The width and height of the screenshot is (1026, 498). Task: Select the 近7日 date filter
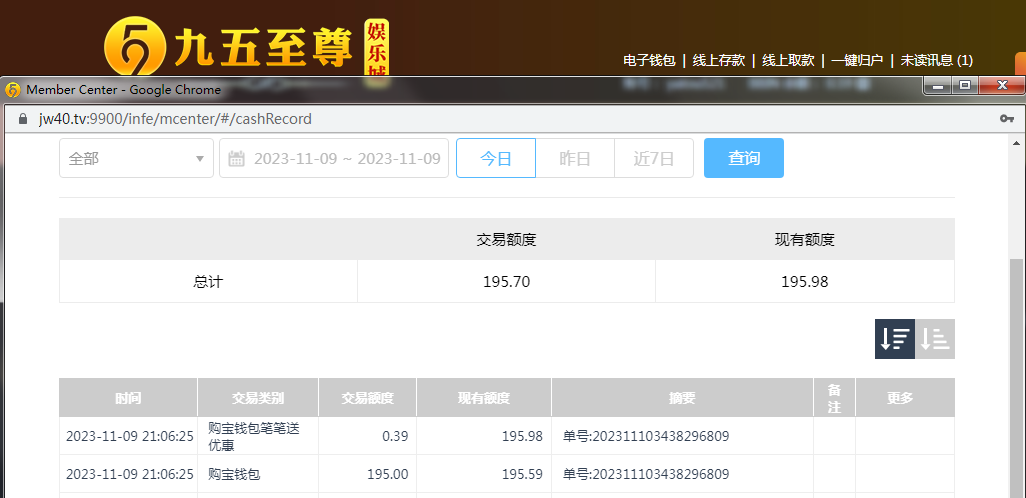654,158
